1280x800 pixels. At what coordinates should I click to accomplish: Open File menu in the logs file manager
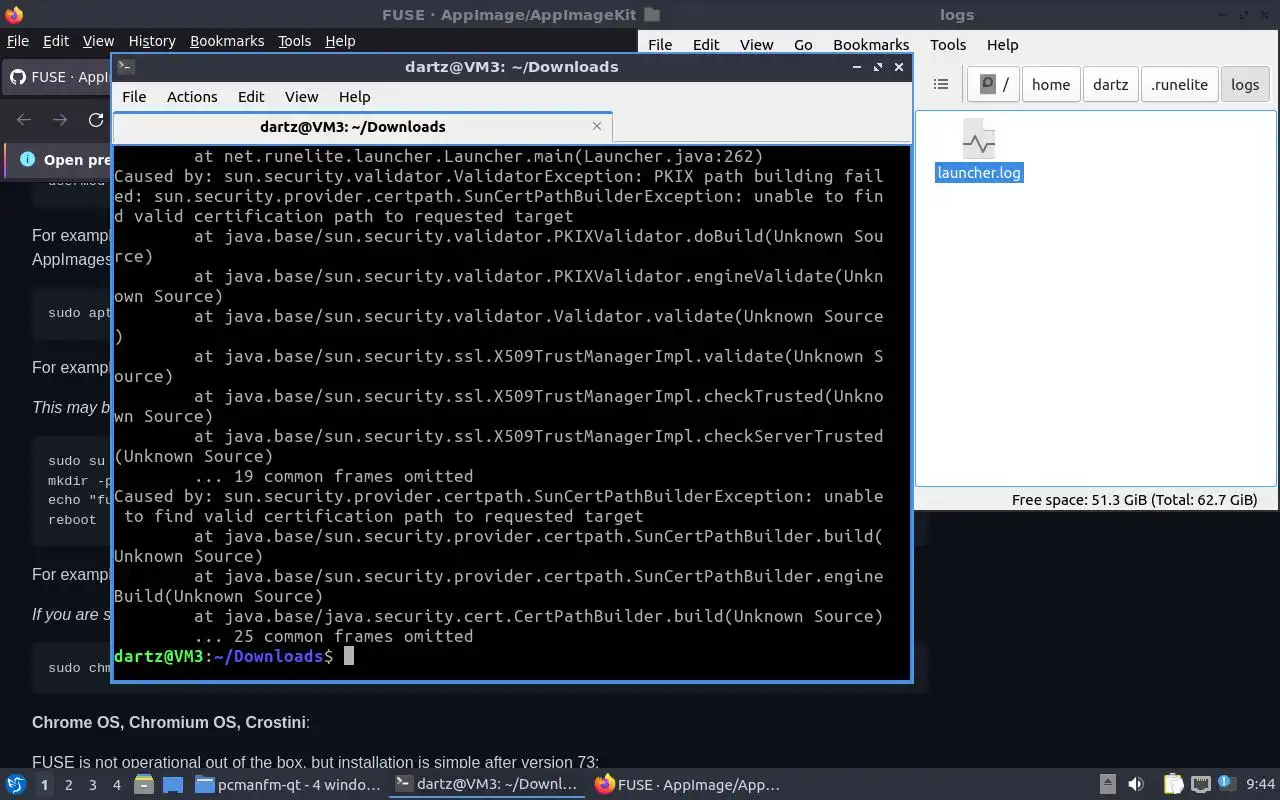pos(660,44)
